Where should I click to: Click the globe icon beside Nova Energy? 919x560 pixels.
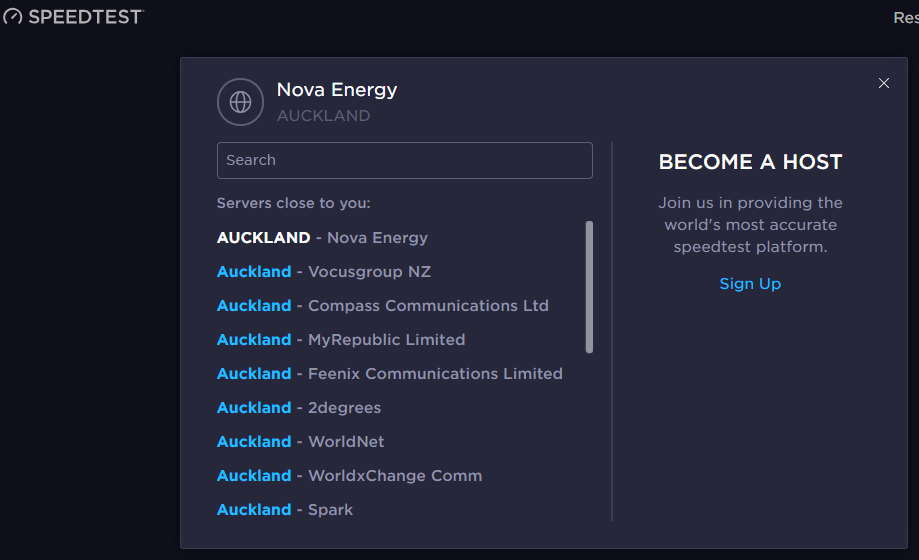pyautogui.click(x=240, y=102)
